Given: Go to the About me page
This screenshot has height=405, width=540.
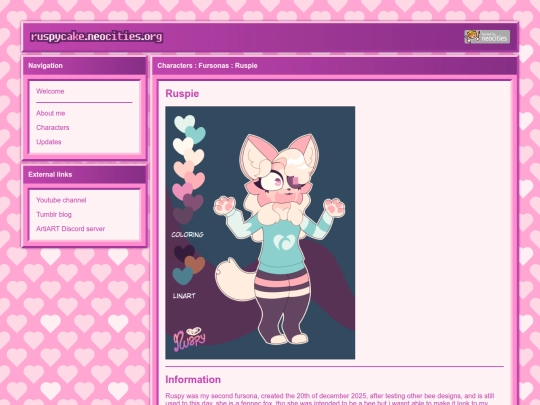Looking at the screenshot, I should [50, 113].
